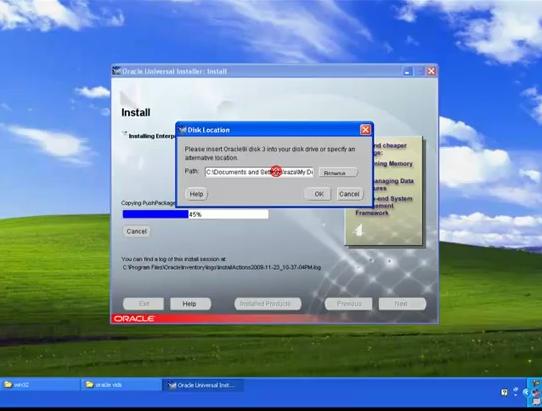Click the Installed Products button
Image resolution: width=542 pixels, height=411 pixels.
point(268,304)
